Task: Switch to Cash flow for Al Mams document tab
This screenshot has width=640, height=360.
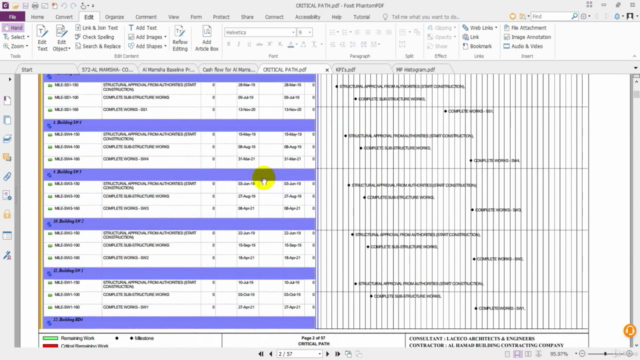Action: tap(228, 69)
